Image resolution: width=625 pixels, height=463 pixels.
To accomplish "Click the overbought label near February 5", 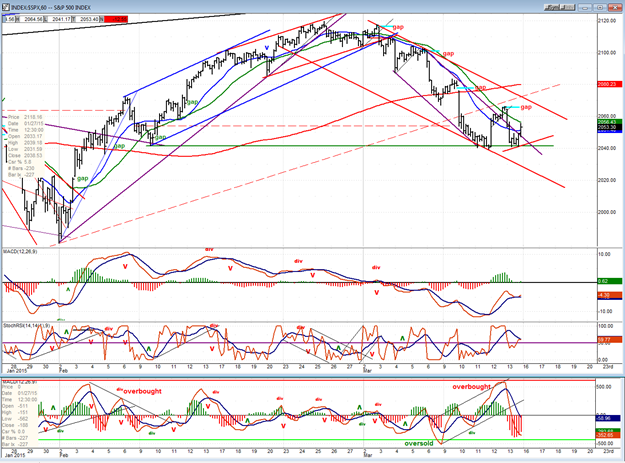I will 142,391.
